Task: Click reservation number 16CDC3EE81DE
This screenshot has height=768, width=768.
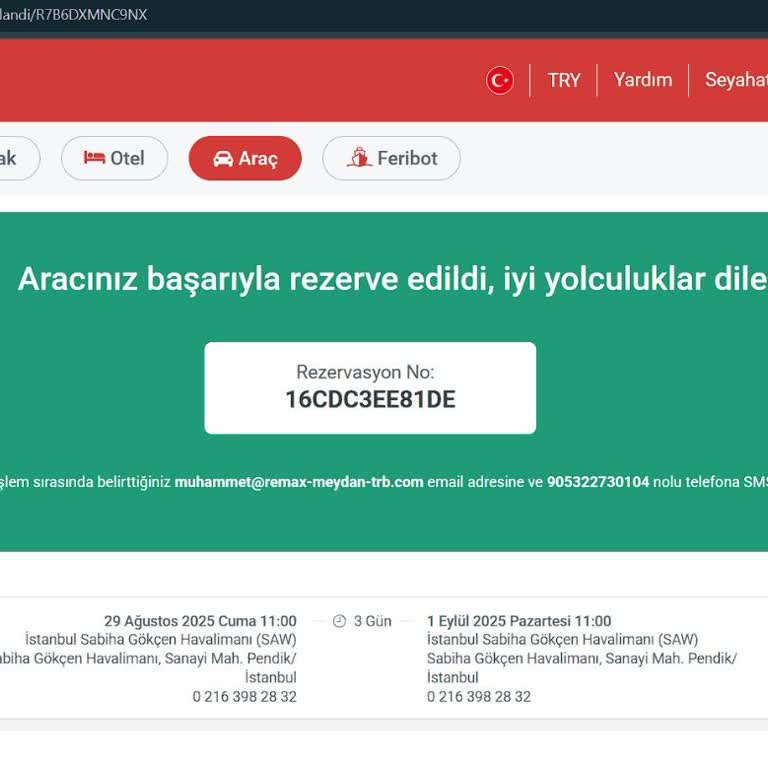Action: pyautogui.click(x=370, y=400)
